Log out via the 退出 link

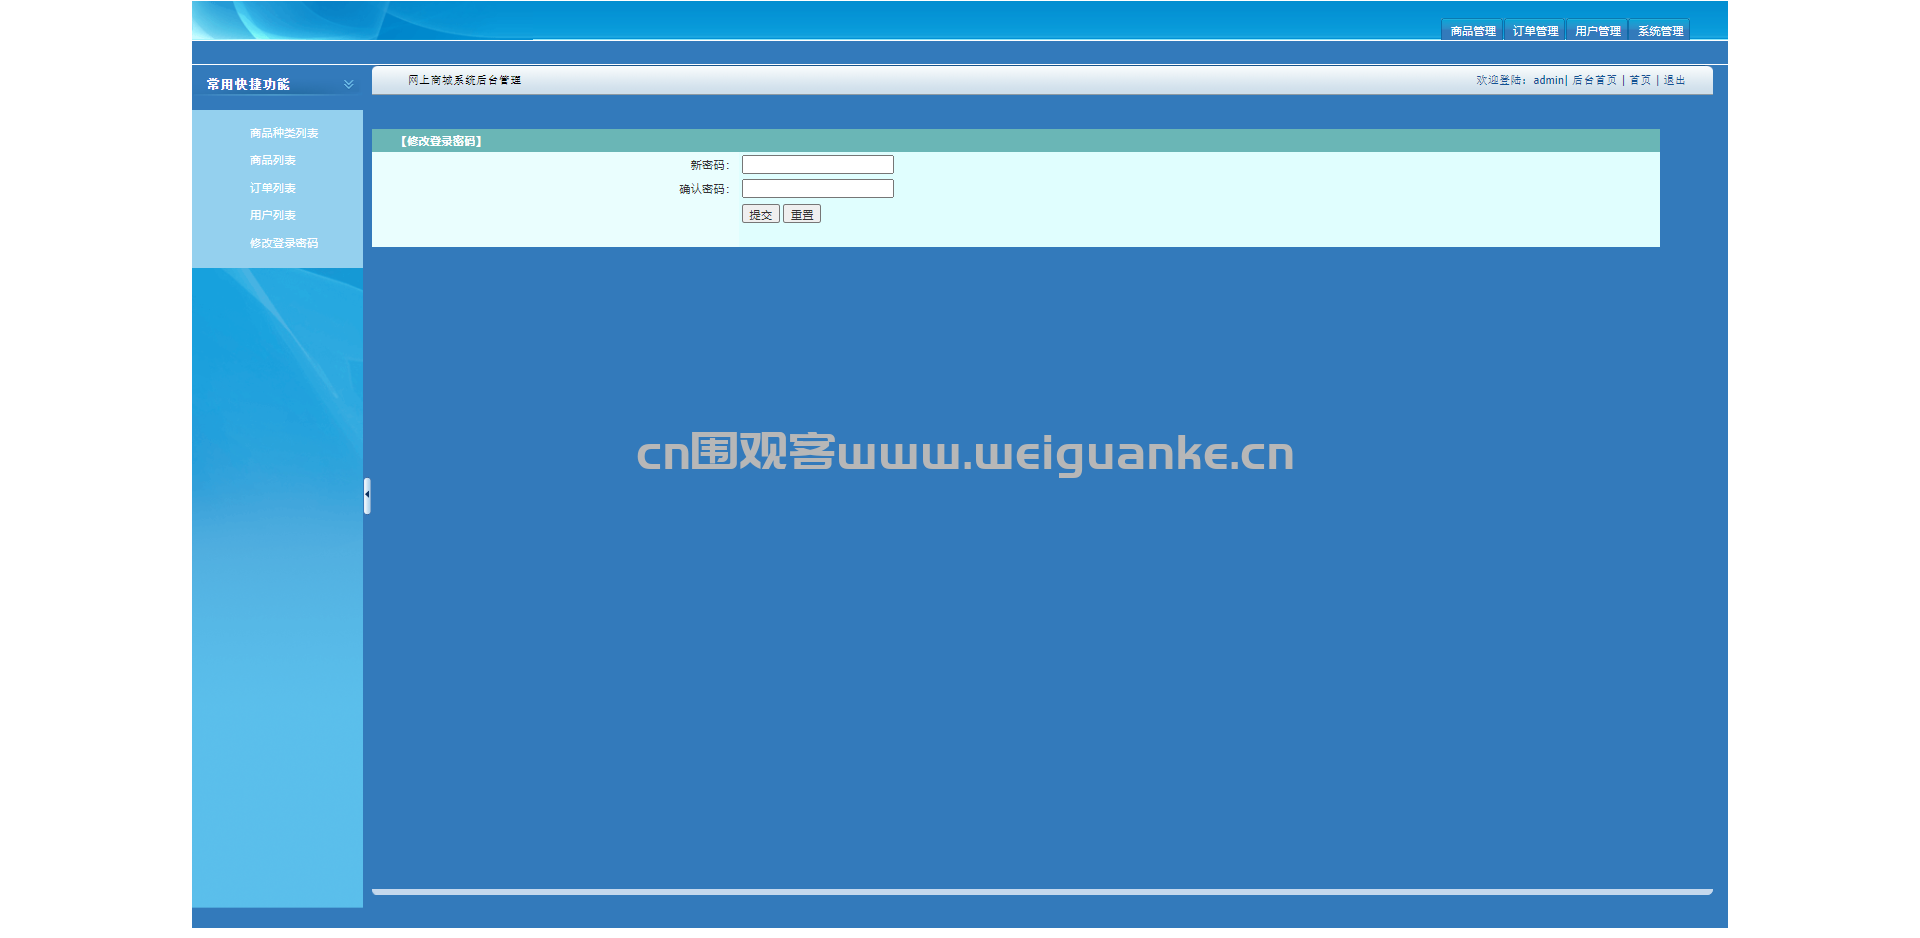1674,80
